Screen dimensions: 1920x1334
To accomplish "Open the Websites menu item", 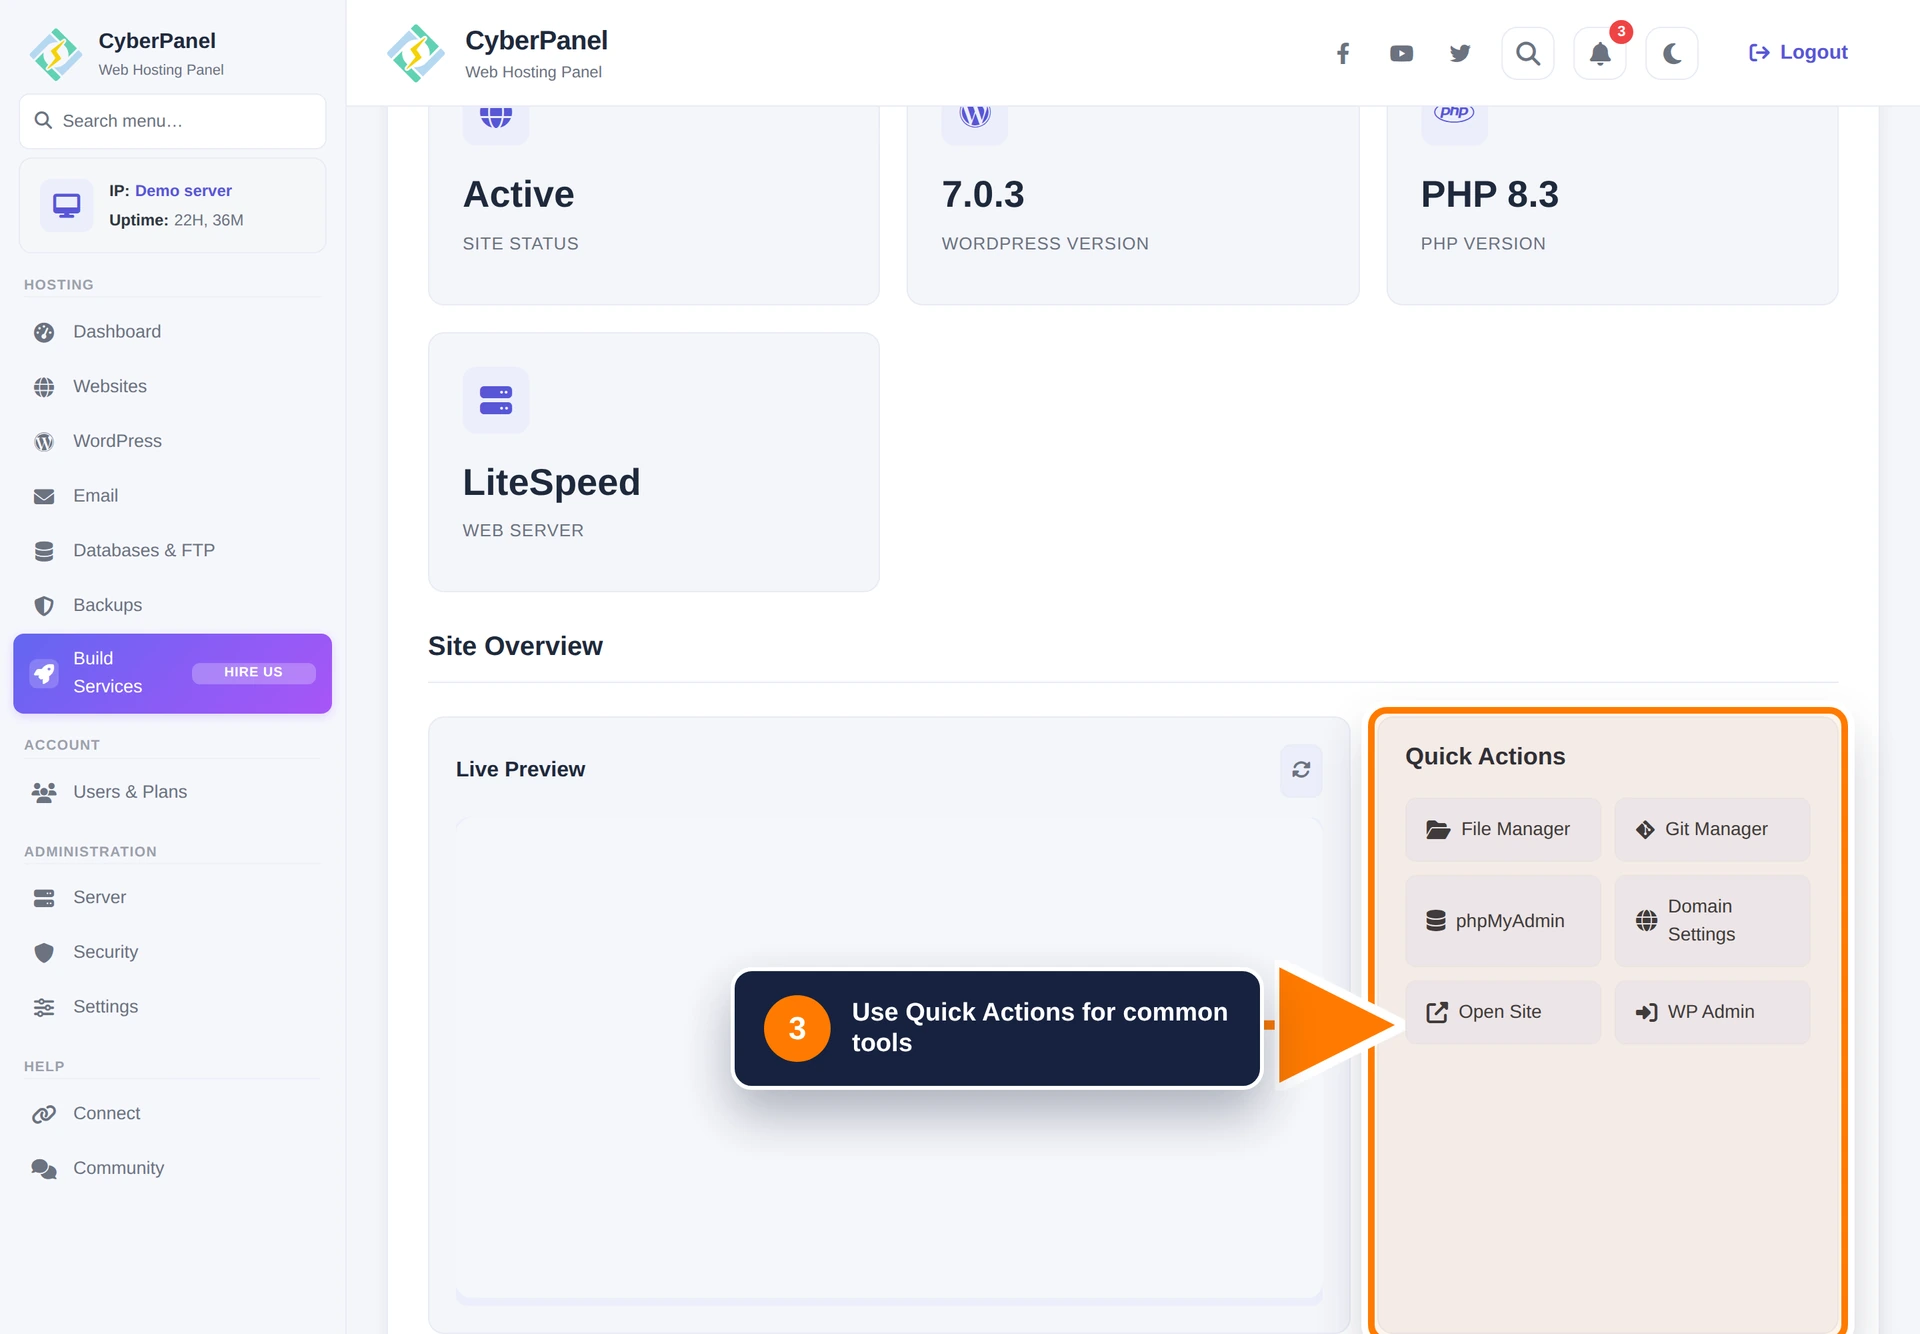I will [x=173, y=386].
